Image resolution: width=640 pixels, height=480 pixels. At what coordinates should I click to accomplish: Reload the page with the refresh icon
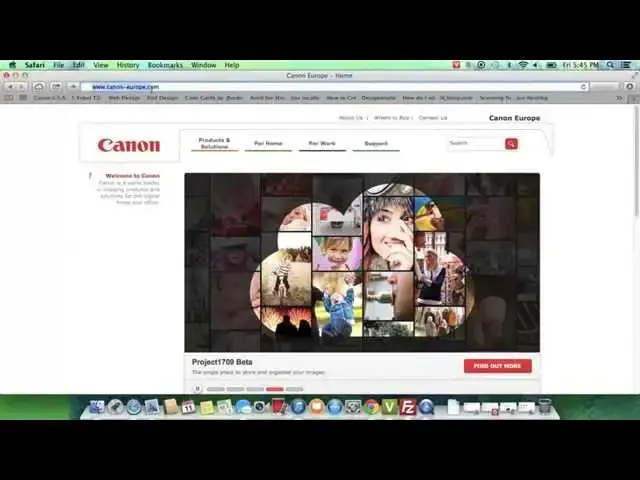(x=583, y=87)
